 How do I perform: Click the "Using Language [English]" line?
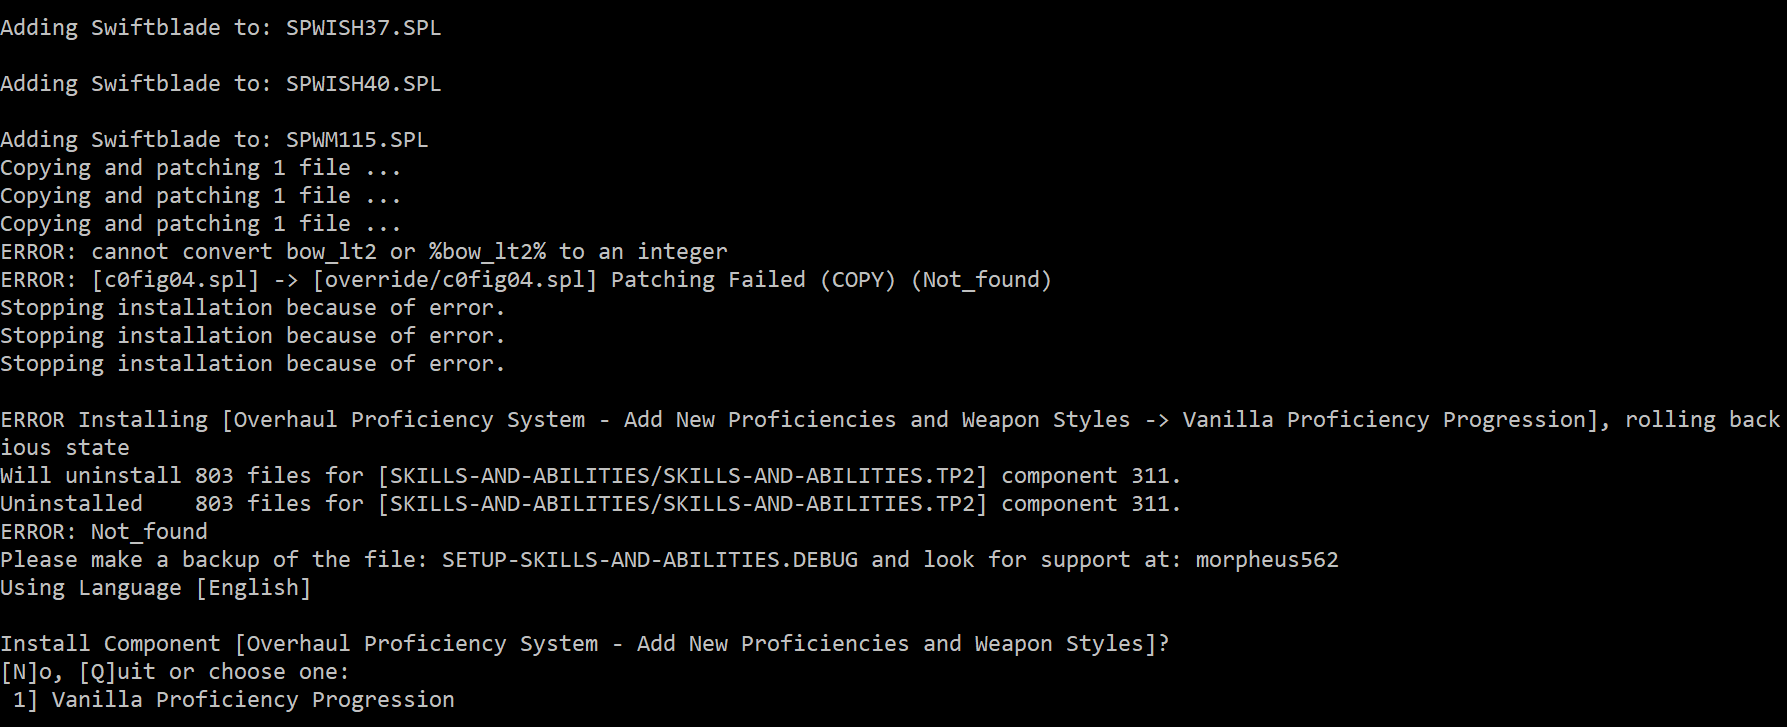coord(156,588)
